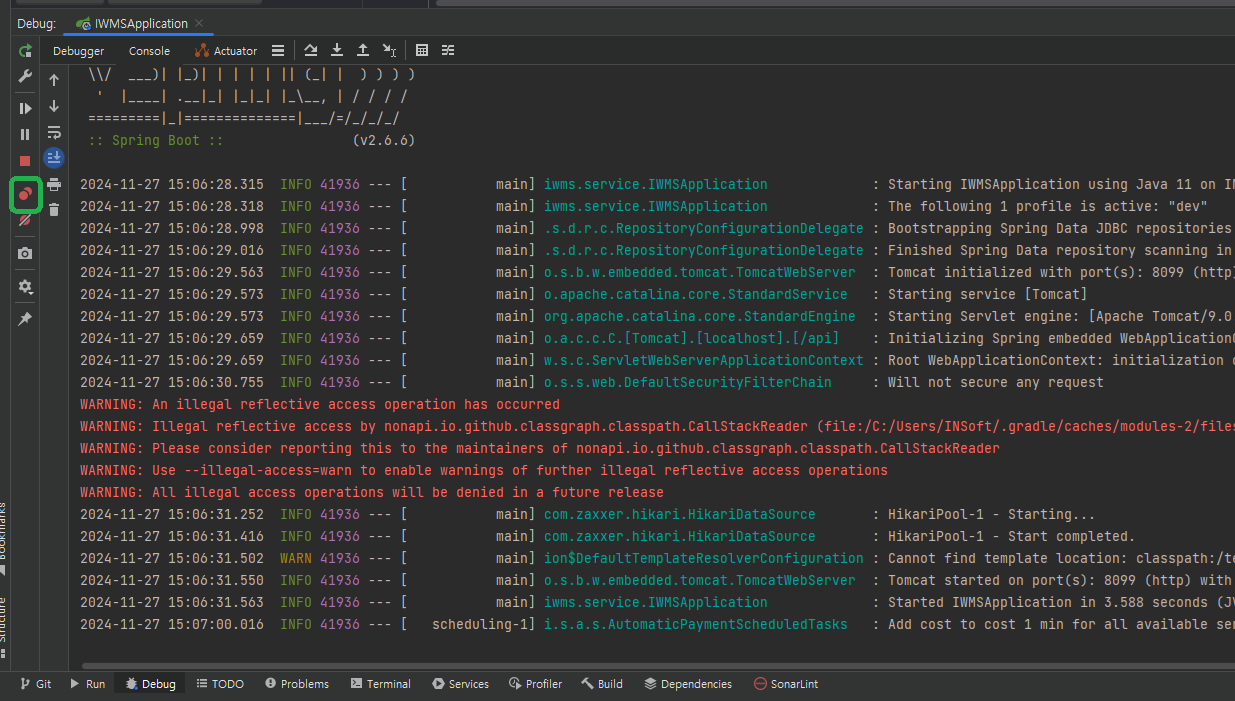Click Run to Cursor icon
This screenshot has width=1235, height=701.
[x=389, y=51]
